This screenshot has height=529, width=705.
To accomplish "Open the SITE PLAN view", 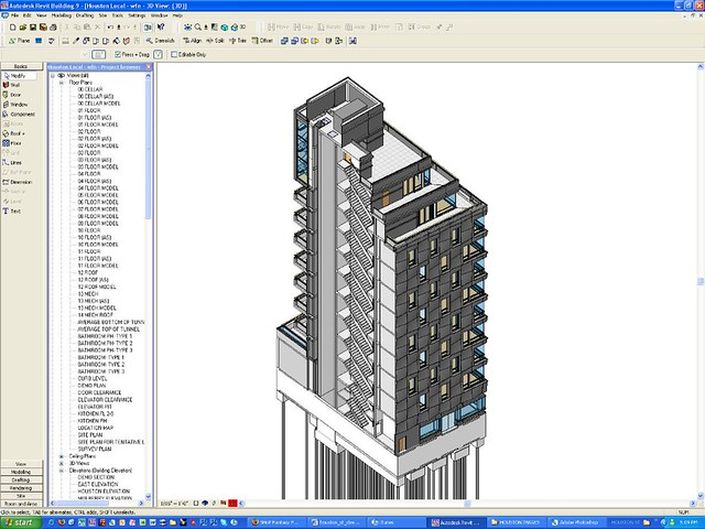I will coord(92,435).
